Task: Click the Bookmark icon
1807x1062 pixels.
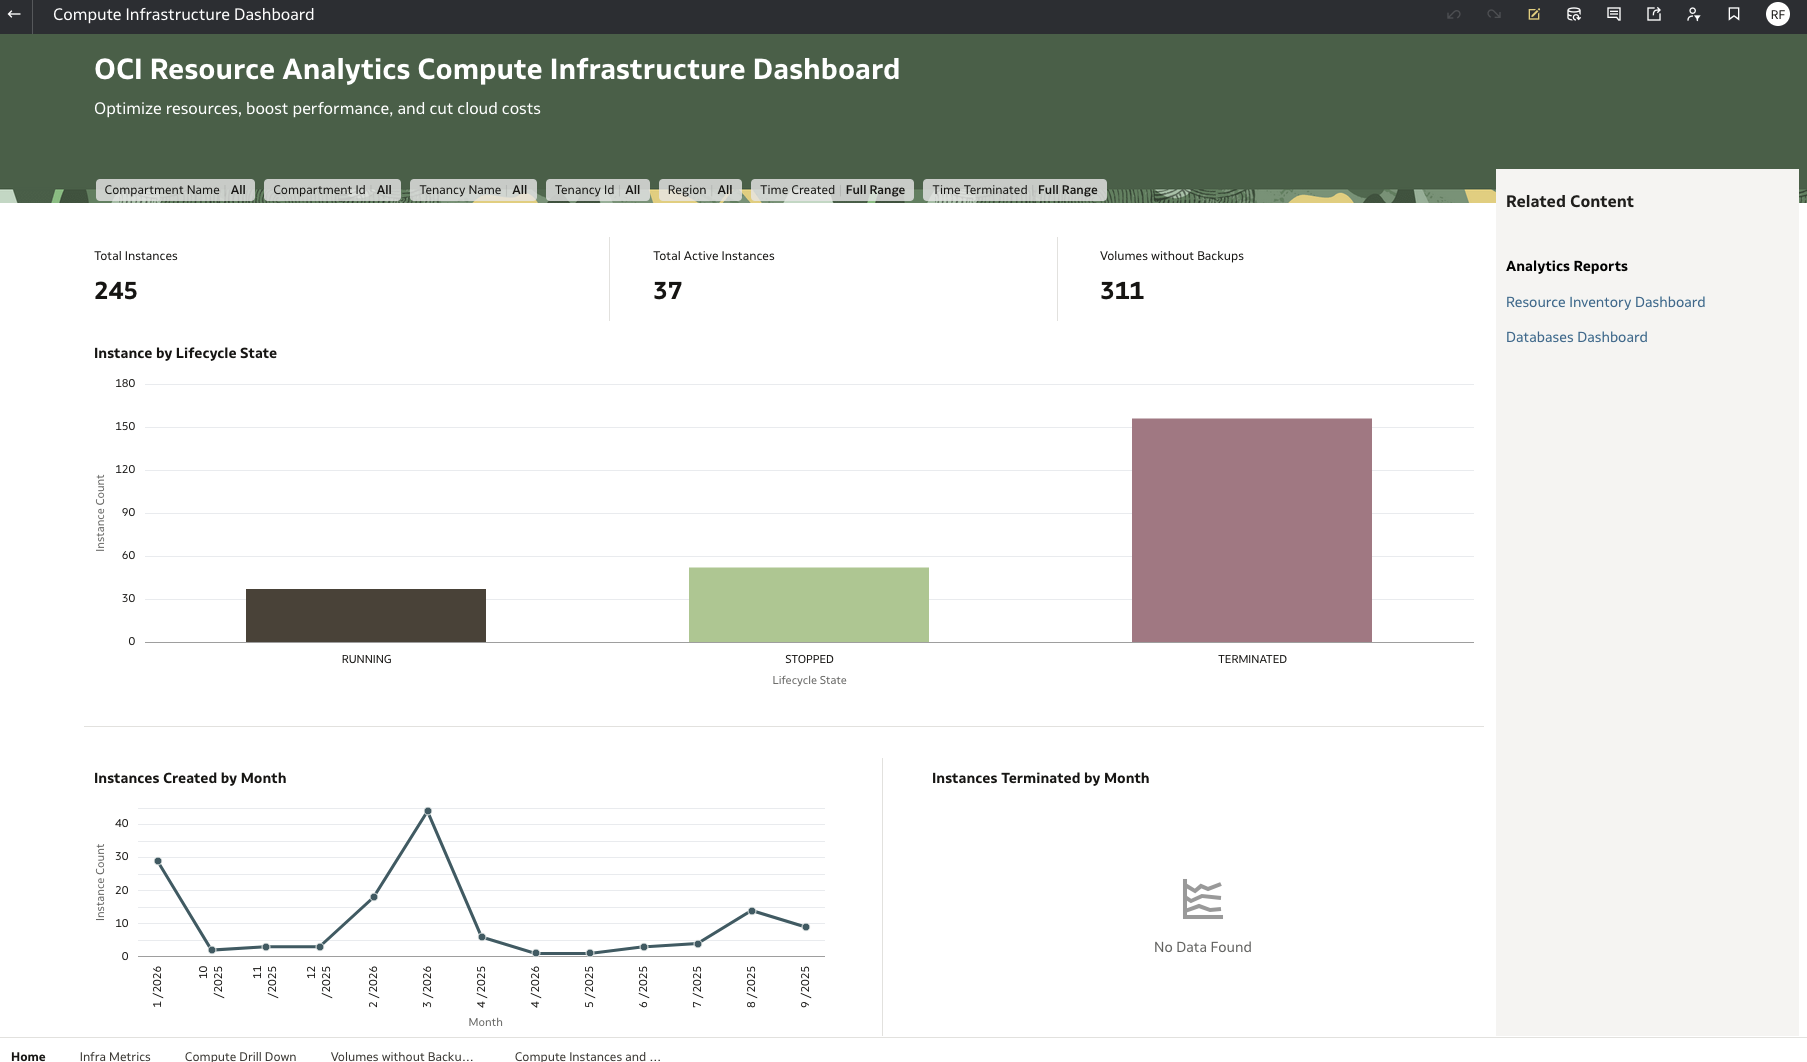Action: [1734, 14]
